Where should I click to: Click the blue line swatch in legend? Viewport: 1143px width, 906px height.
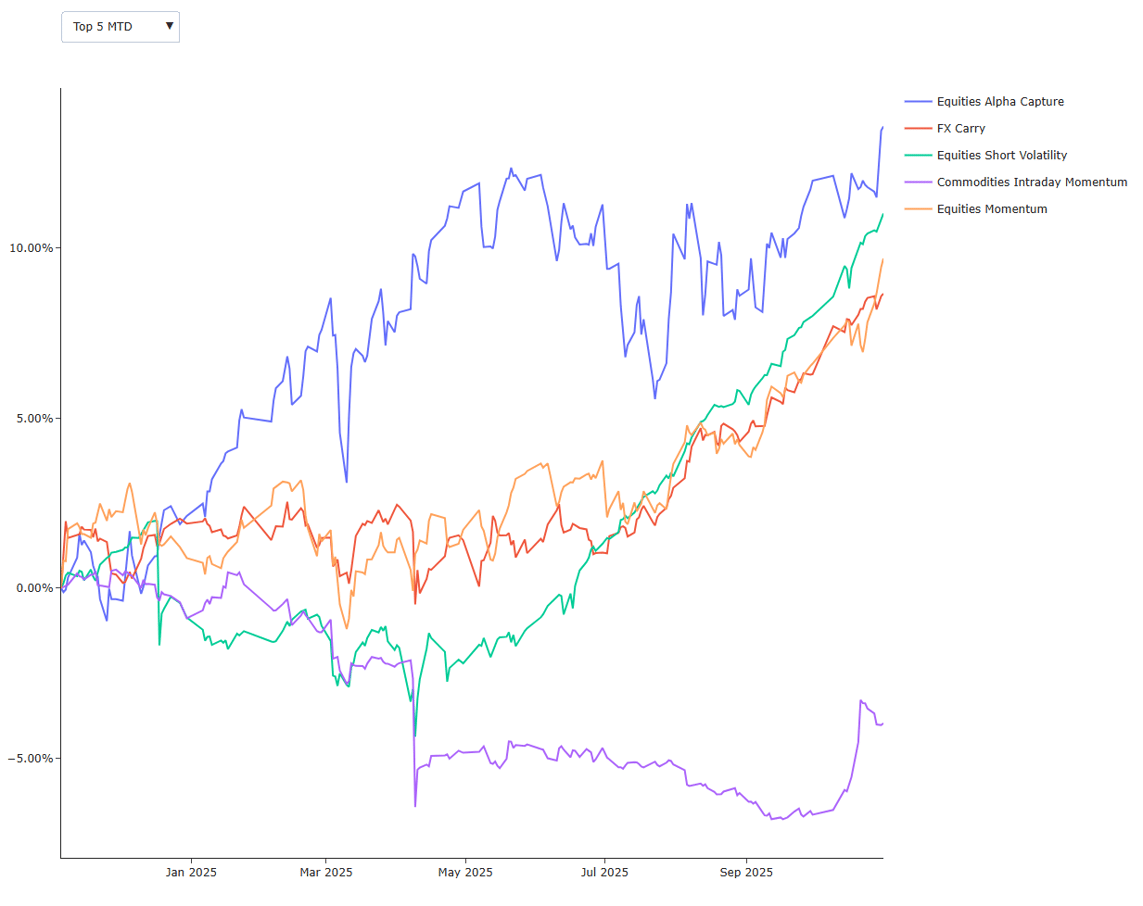[918, 101]
